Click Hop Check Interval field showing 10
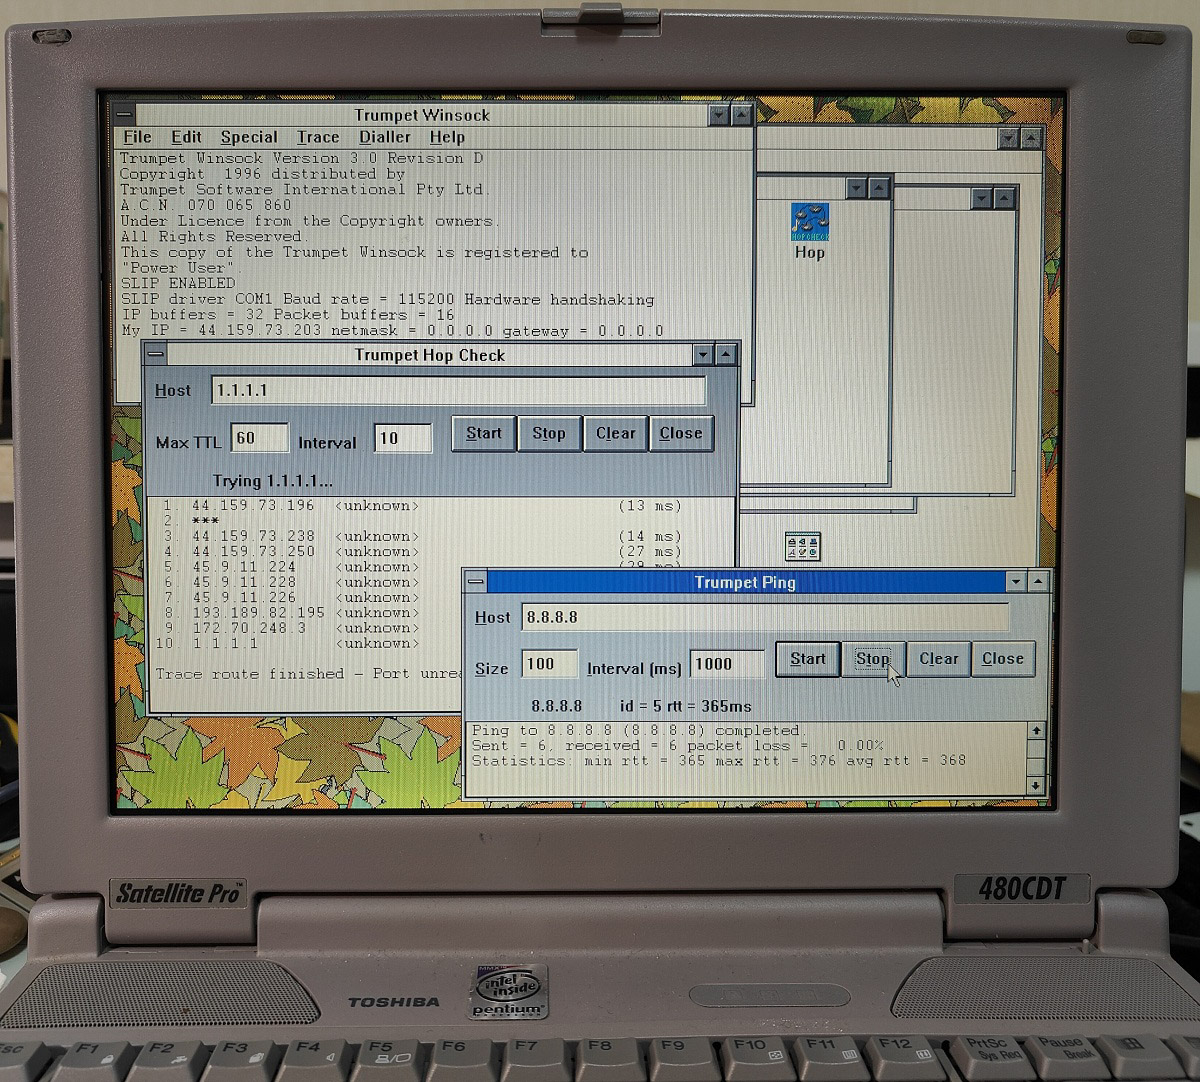 click(x=404, y=438)
